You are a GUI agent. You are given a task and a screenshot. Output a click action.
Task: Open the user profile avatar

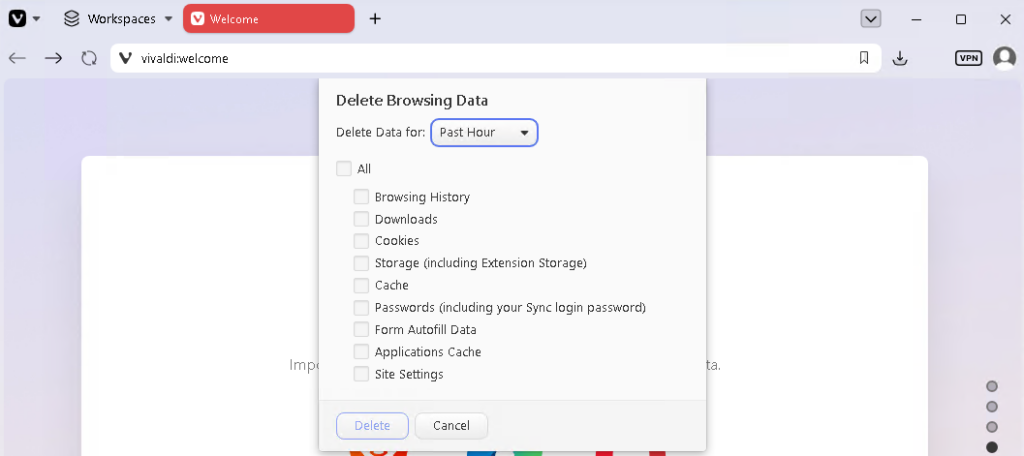pos(1004,58)
